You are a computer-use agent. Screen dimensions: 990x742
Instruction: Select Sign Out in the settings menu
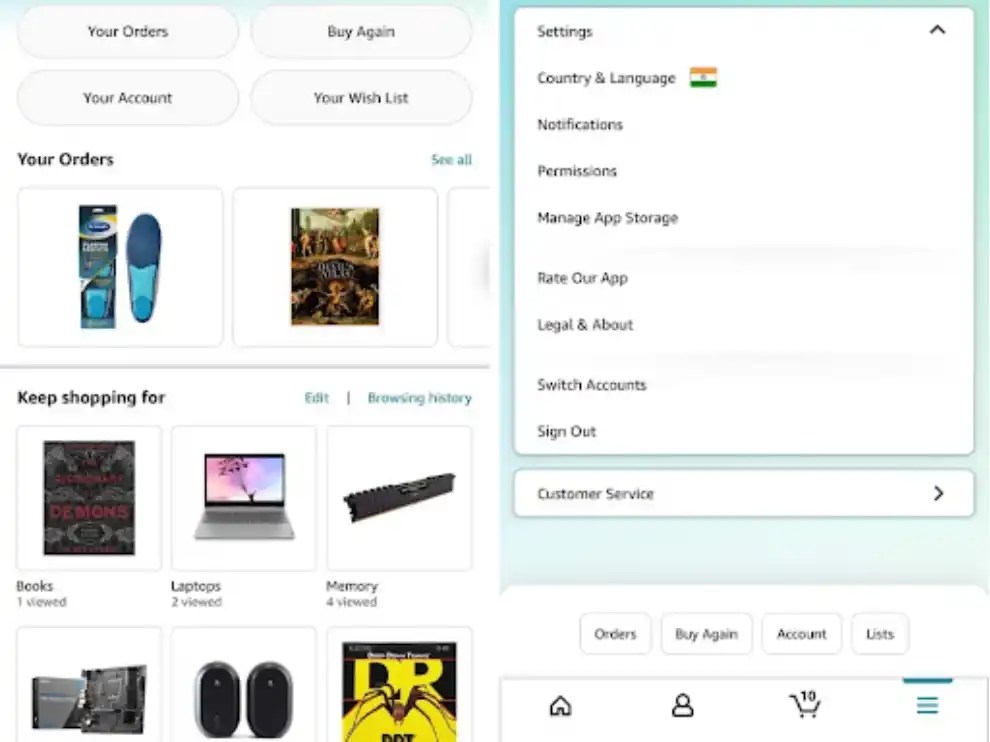point(566,431)
